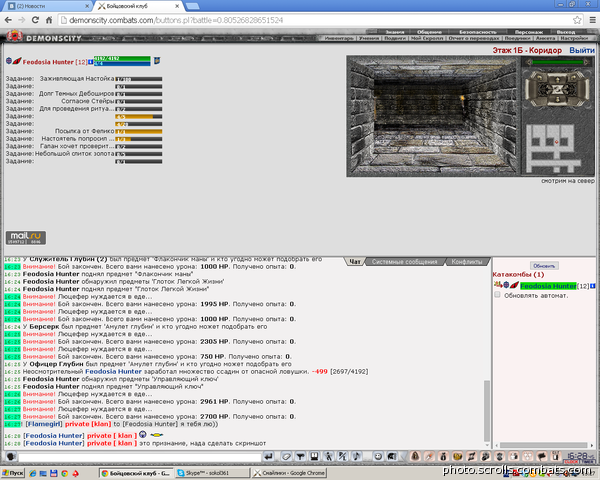Switch to the Skype taskbar window
Viewport: 600px width, 480px height.
(x=212, y=473)
